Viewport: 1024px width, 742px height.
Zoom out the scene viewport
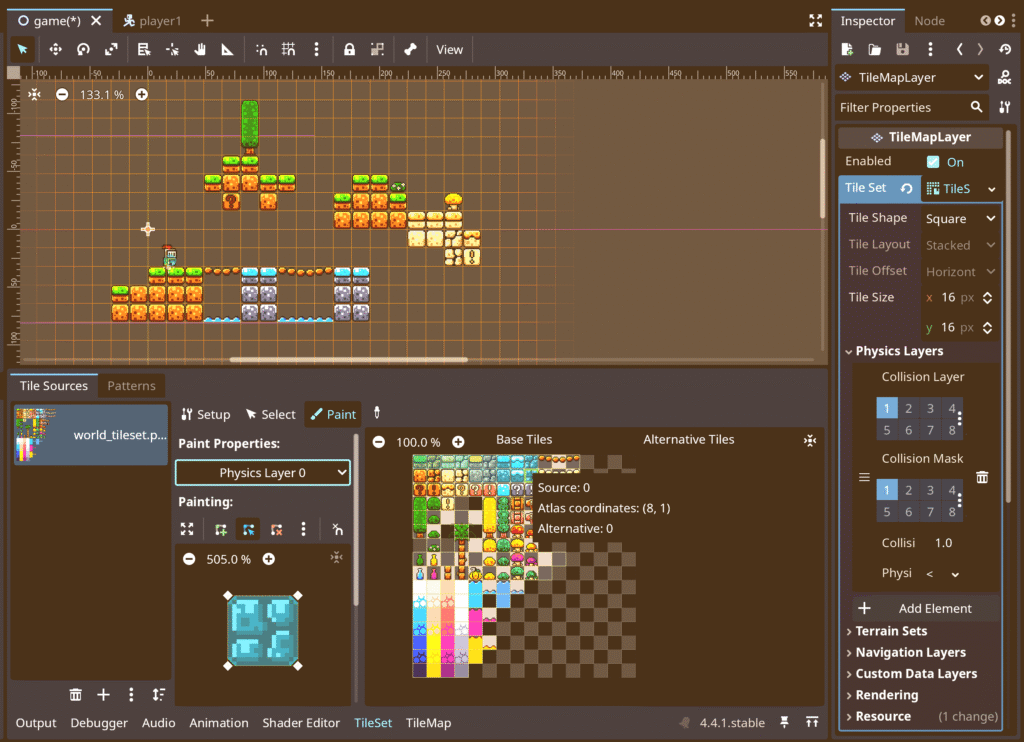tap(62, 95)
